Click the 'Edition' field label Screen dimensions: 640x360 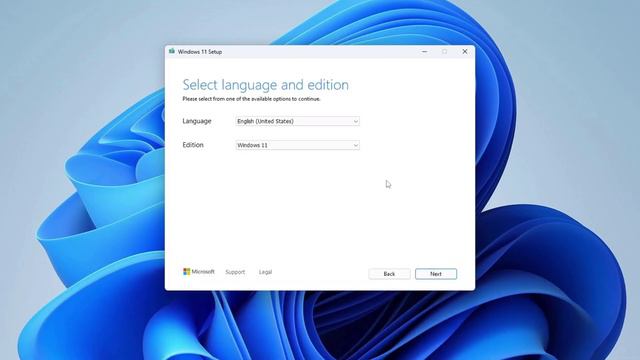tap(193, 145)
